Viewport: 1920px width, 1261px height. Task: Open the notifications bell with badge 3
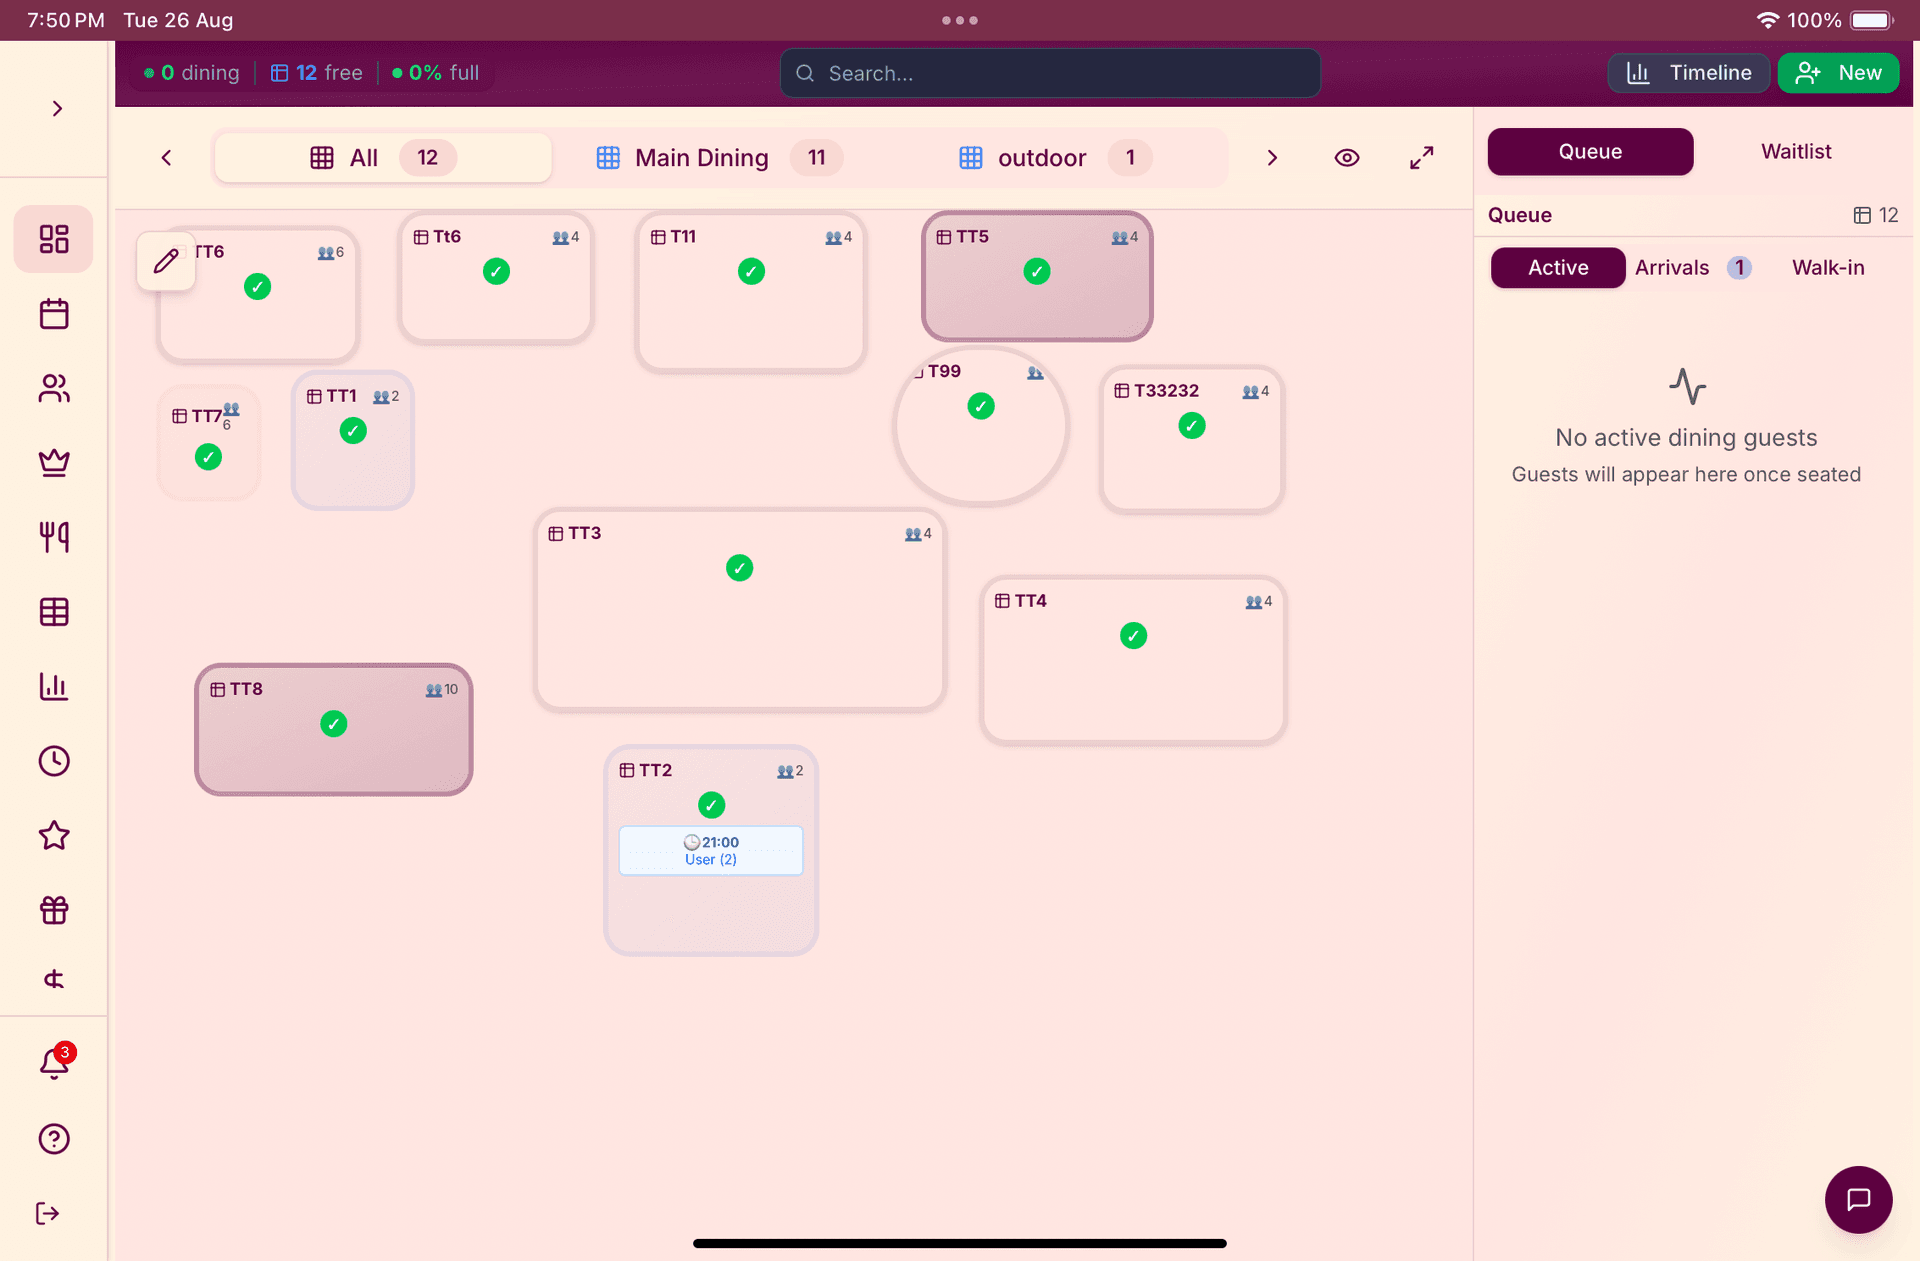tap(53, 1062)
